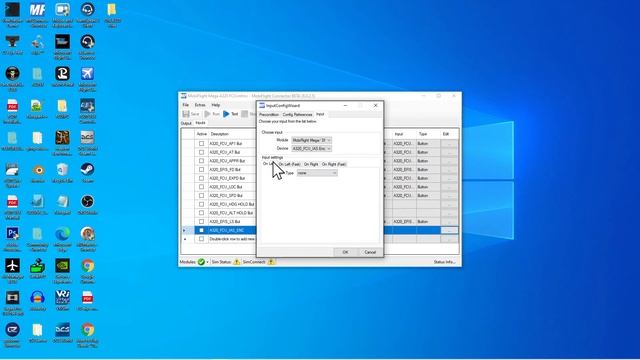Open the Device dropdown showing A320_FCU_IAS Enc
Viewport: 640px width, 360px height.
pyautogui.click(x=311, y=149)
